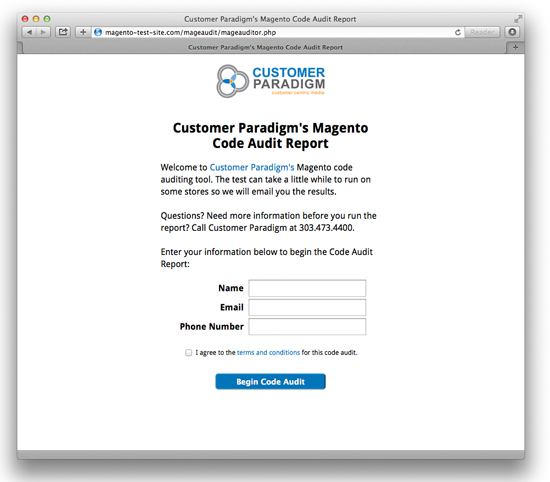This screenshot has height=482, width=550.
Task: Open the terms and conditions link
Action: [x=268, y=353]
